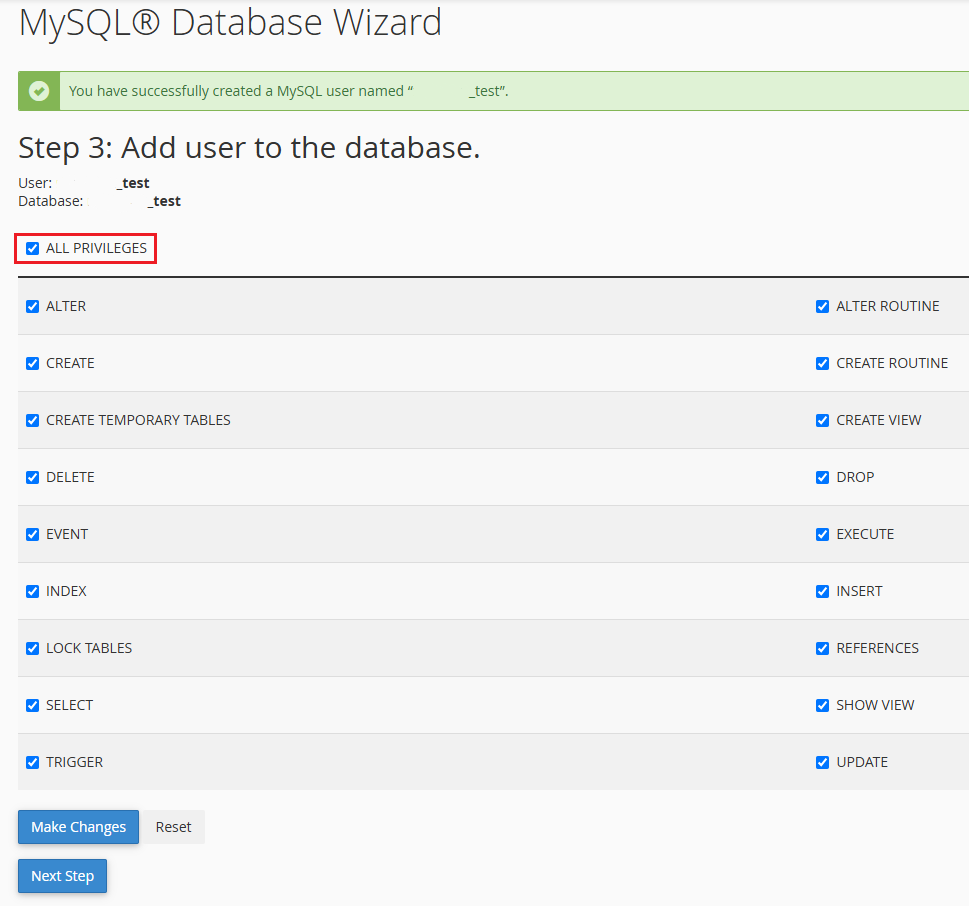Viewport: 969px width, 906px height.
Task: Untick CREATE TEMPORARY TABLES privilege
Action: (33, 420)
